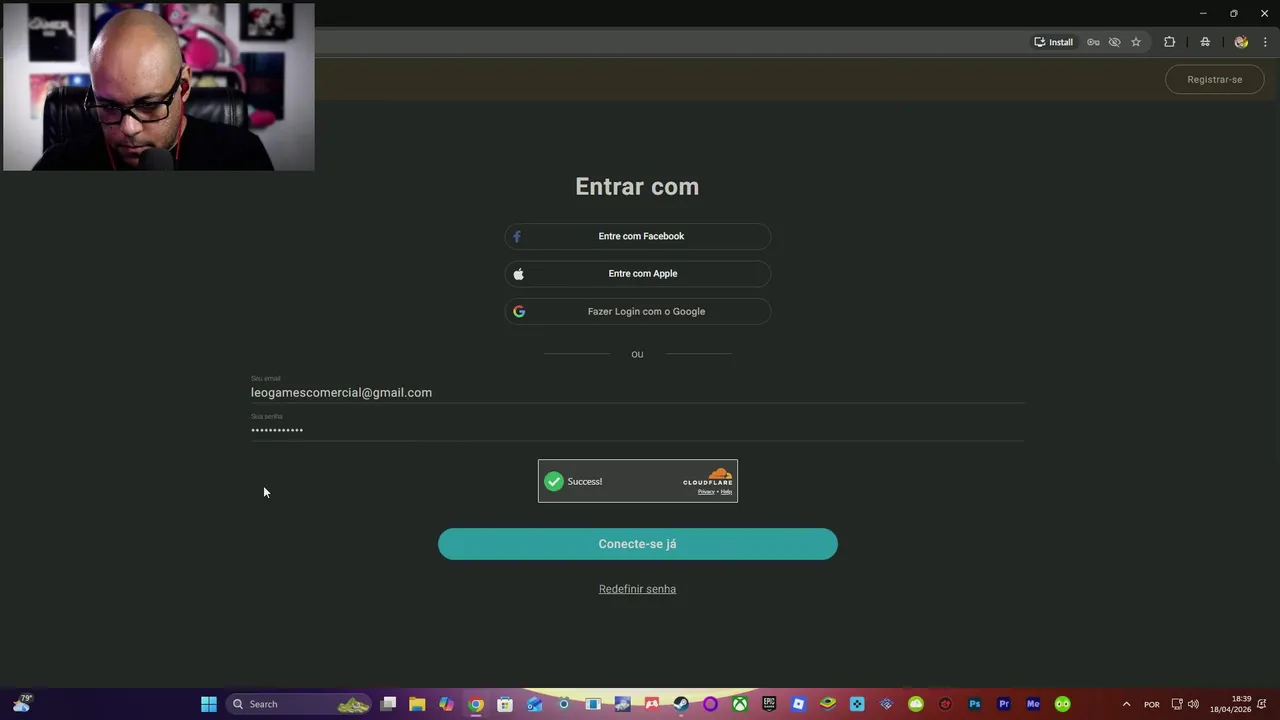Viewport: 1280px width, 720px height.
Task: Open the Cloudflare Privacy link
Action: click(706, 492)
